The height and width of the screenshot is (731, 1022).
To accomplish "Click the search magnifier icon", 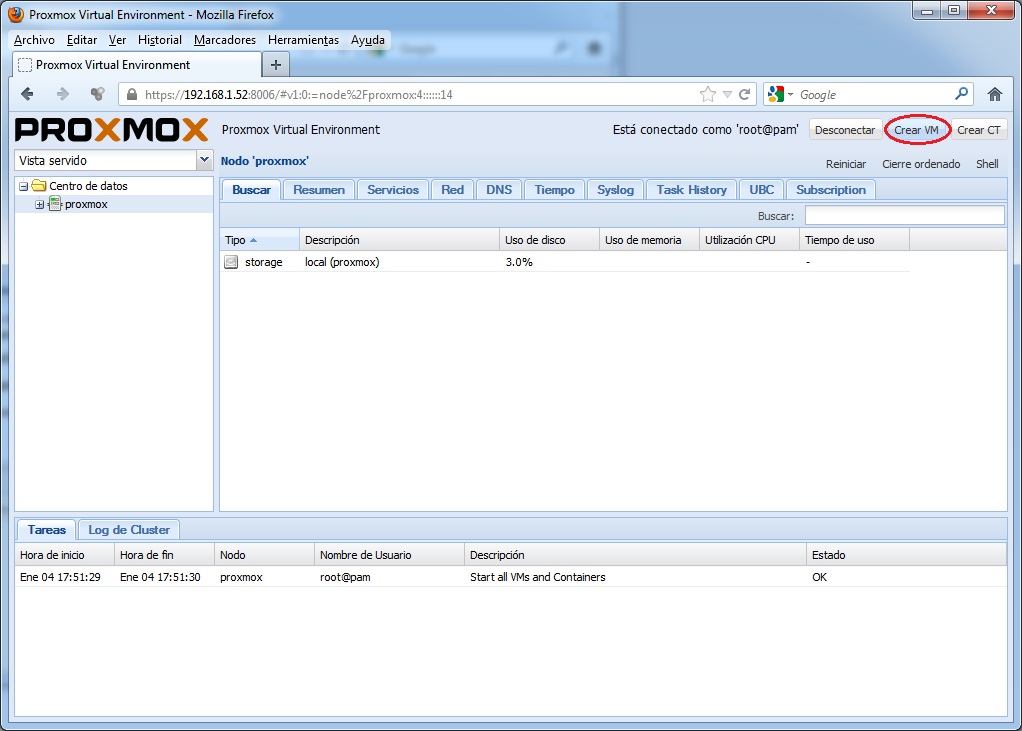I will coord(961,94).
